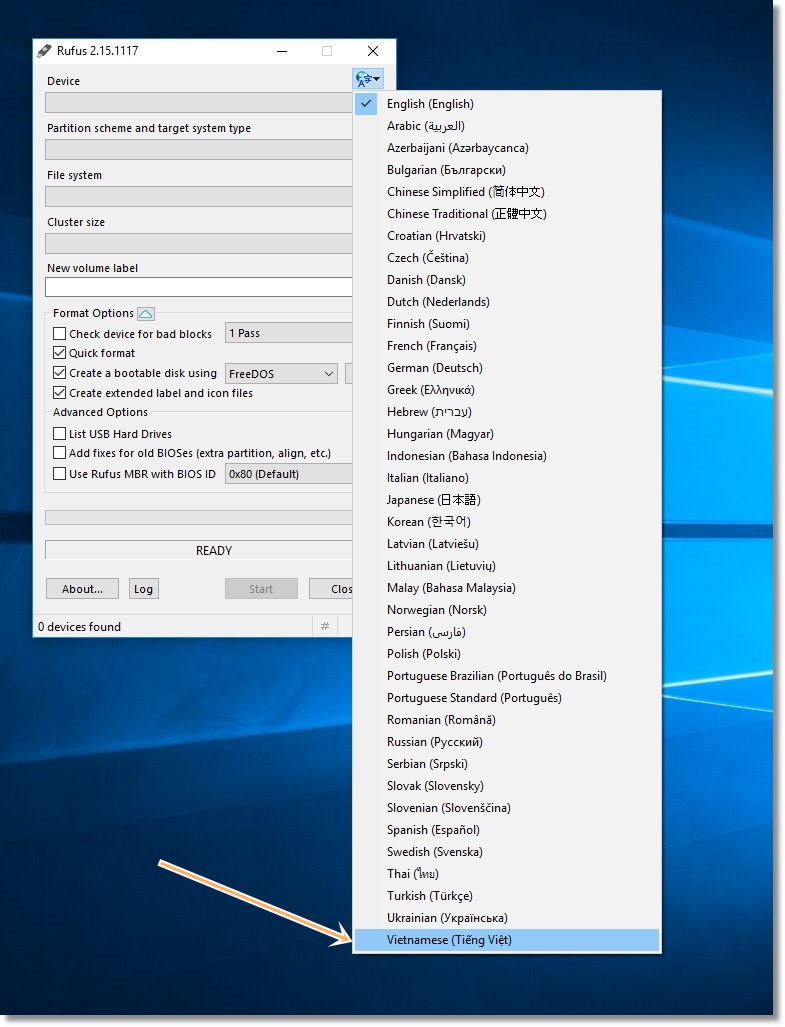Select Vietnamese (Tiếng Việt) language
The width and height of the screenshot is (785, 1027).
click(507, 940)
